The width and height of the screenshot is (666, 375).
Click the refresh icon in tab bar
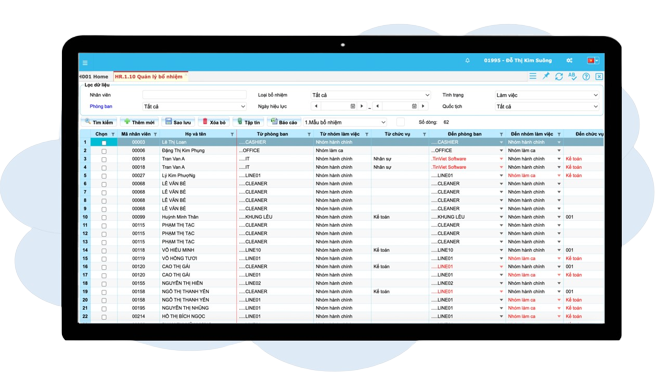[x=559, y=76]
